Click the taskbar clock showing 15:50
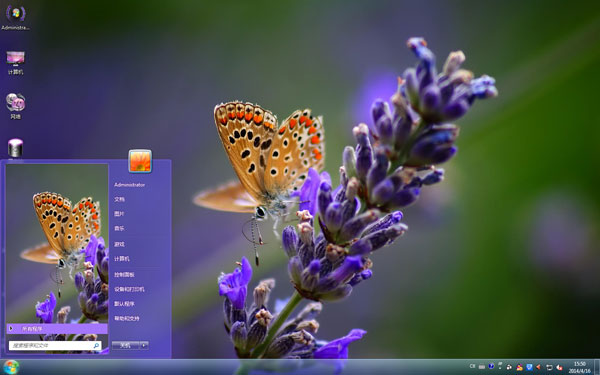 579,367
